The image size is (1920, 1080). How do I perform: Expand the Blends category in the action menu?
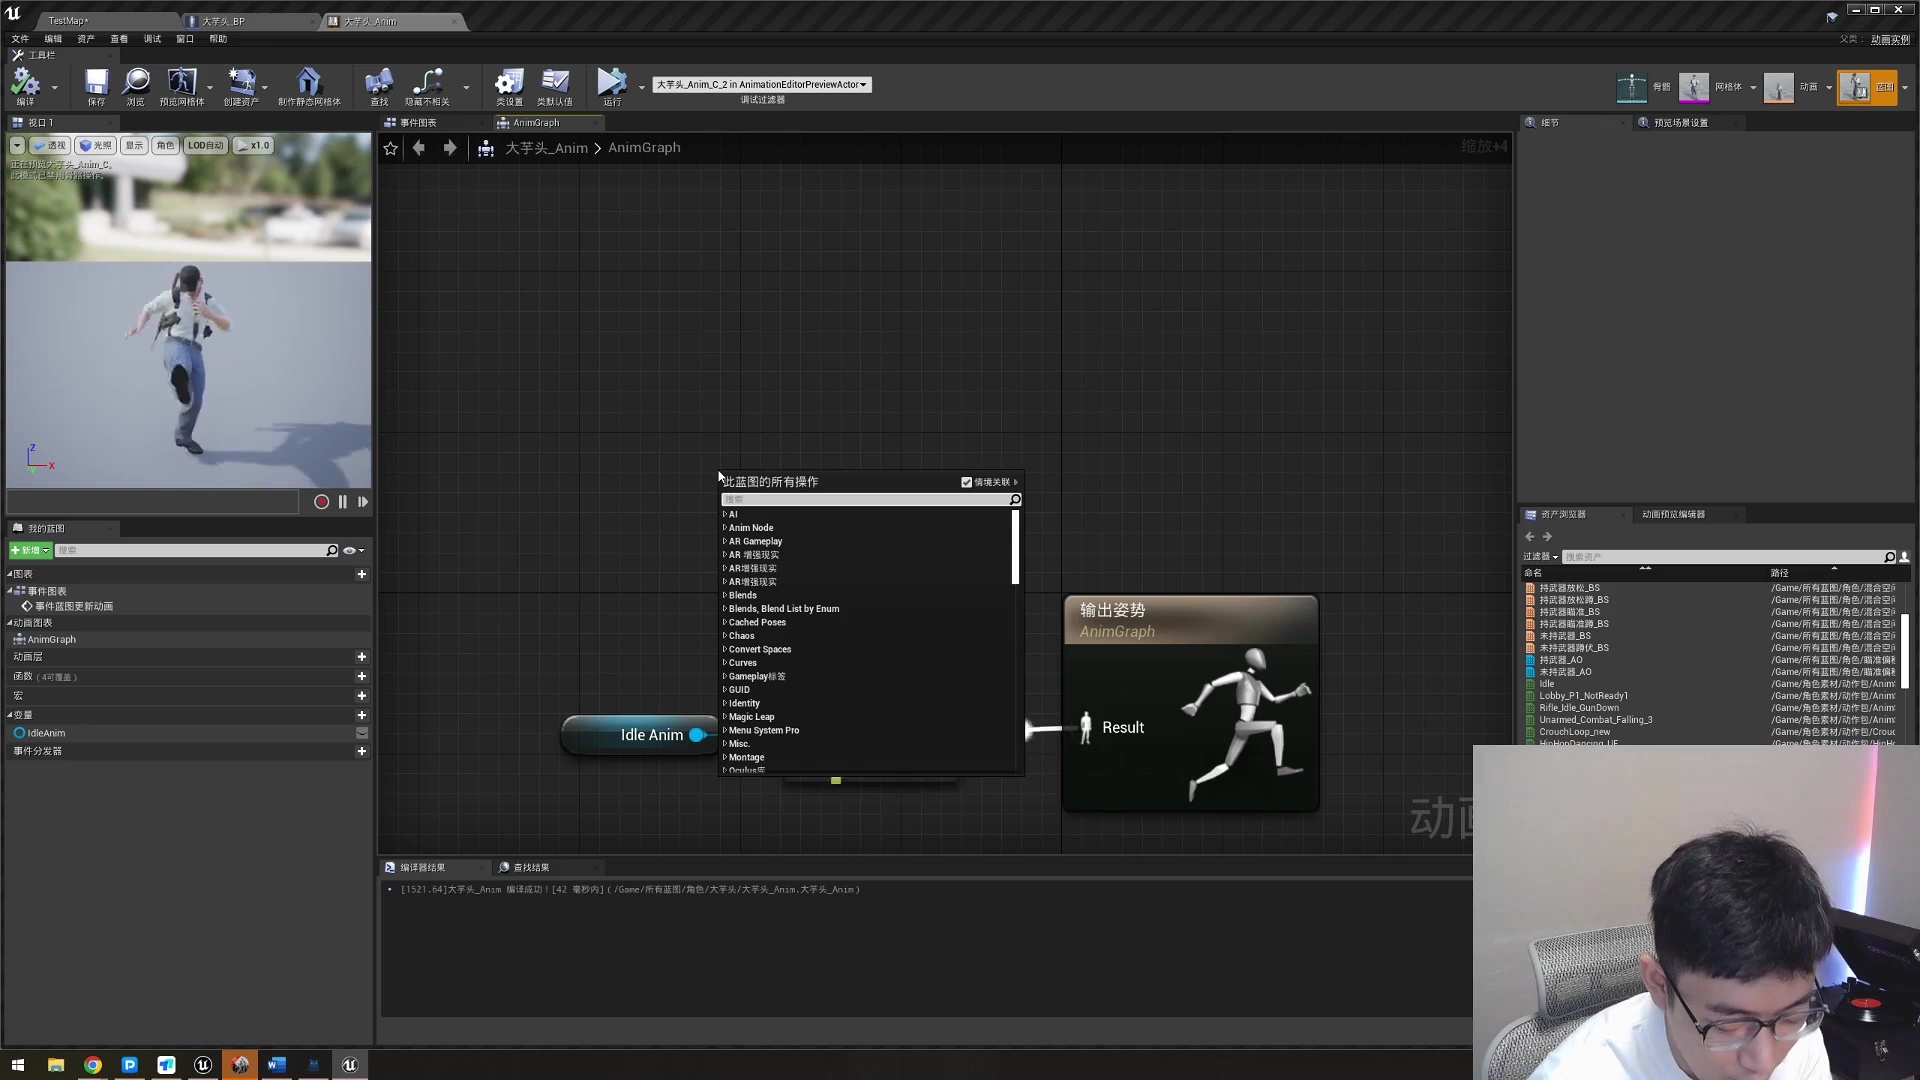point(742,595)
